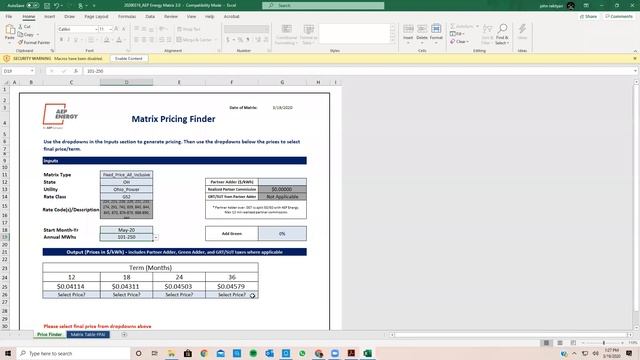Open the Insert ribbon tab

pos(49,17)
